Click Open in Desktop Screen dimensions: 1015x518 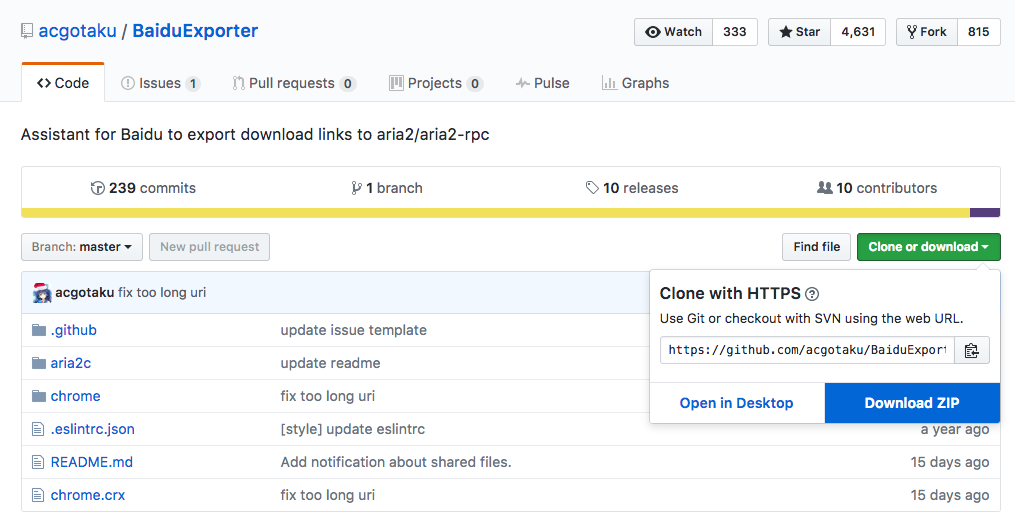pos(737,403)
